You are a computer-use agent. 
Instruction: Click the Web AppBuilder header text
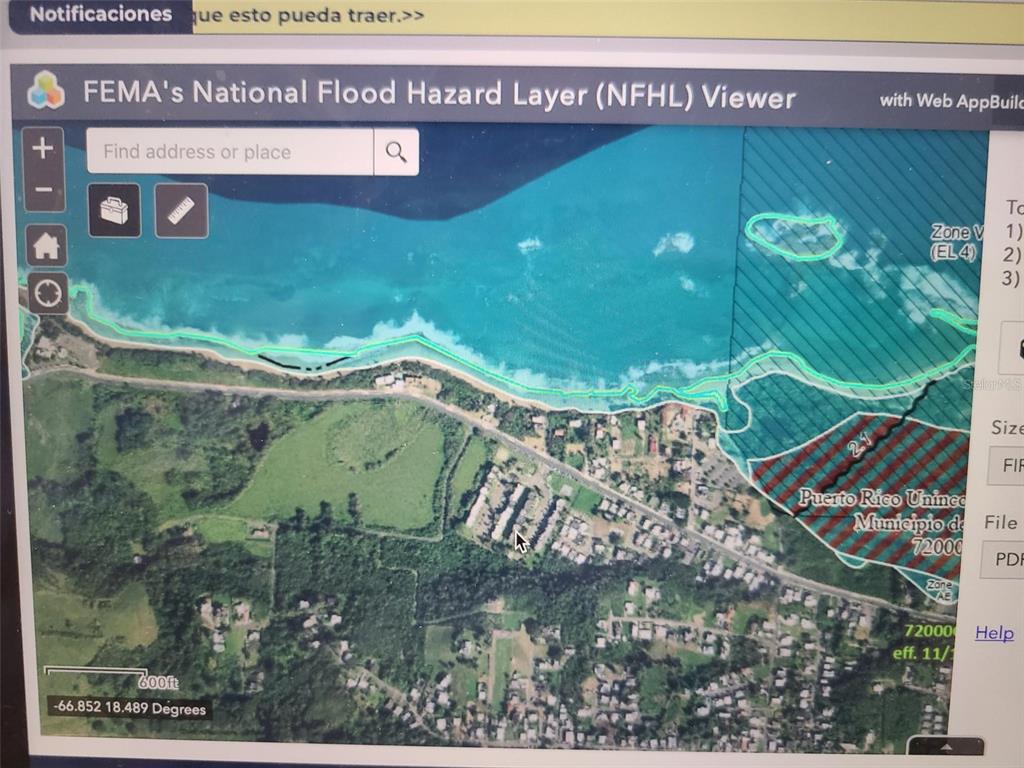950,101
